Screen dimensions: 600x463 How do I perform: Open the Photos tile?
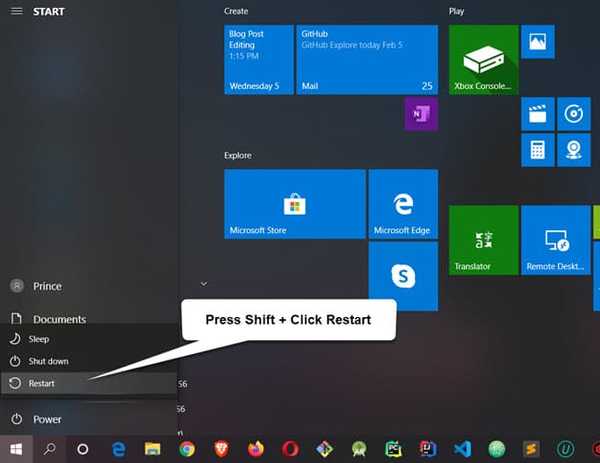538,41
